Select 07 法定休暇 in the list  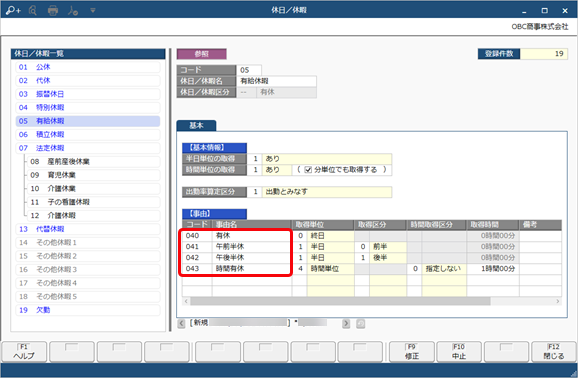click(88, 148)
